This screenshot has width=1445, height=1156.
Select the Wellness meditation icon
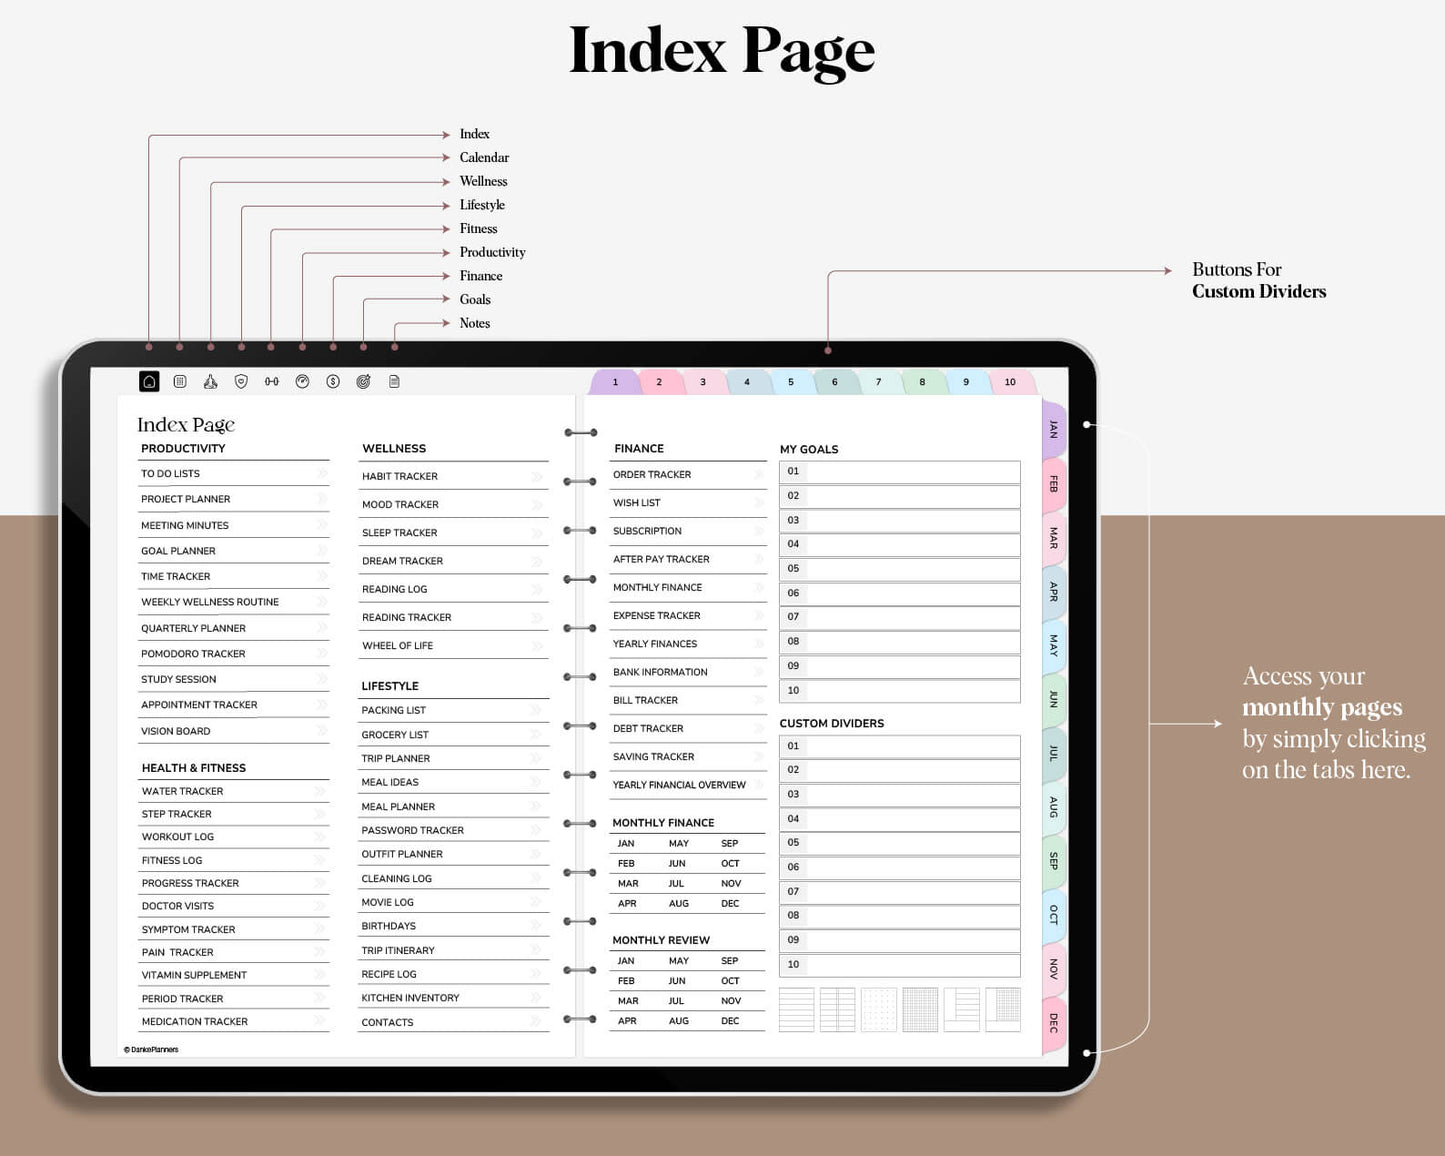tap(210, 381)
